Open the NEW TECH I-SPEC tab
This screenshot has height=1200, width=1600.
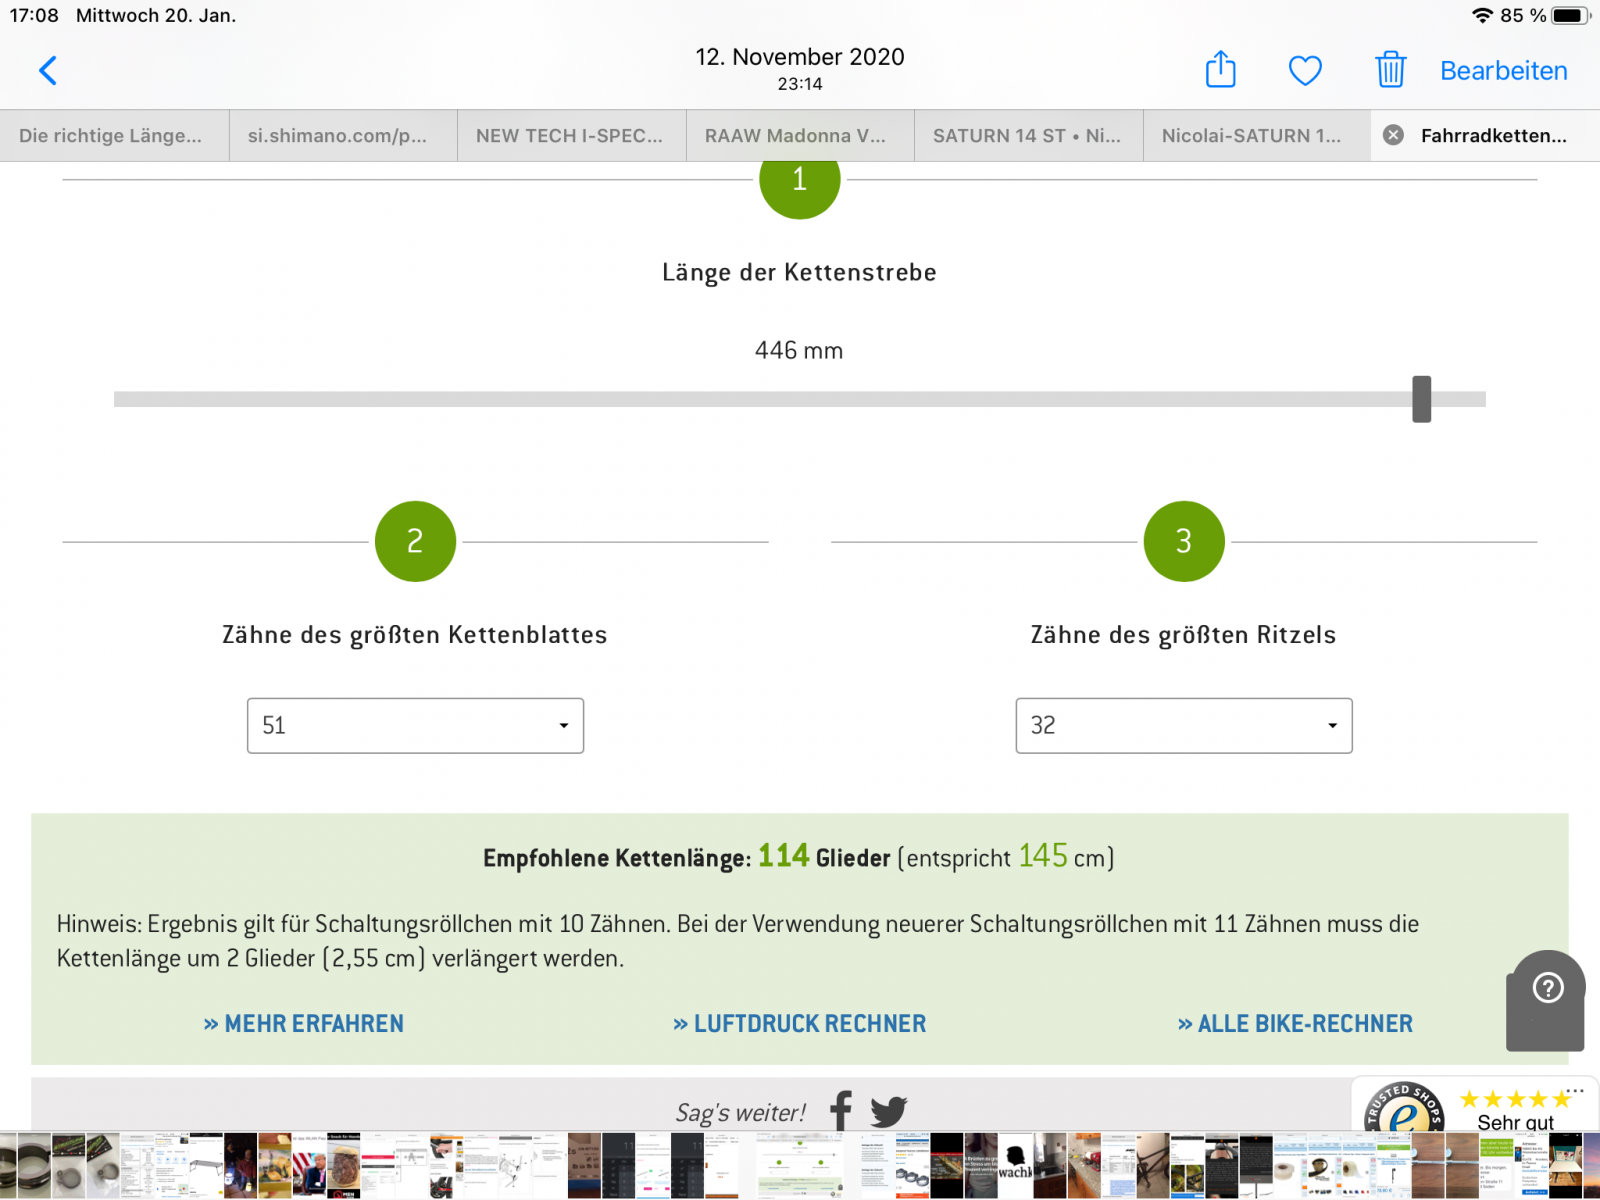pos(571,136)
